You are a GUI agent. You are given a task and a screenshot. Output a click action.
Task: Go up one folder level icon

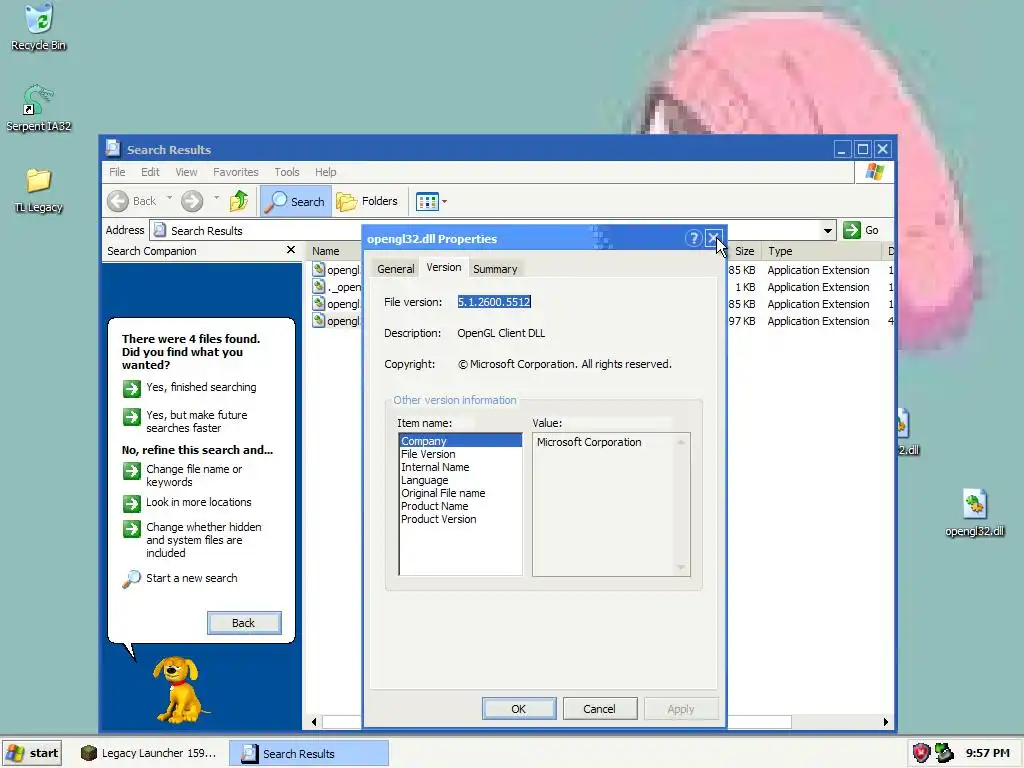click(239, 201)
